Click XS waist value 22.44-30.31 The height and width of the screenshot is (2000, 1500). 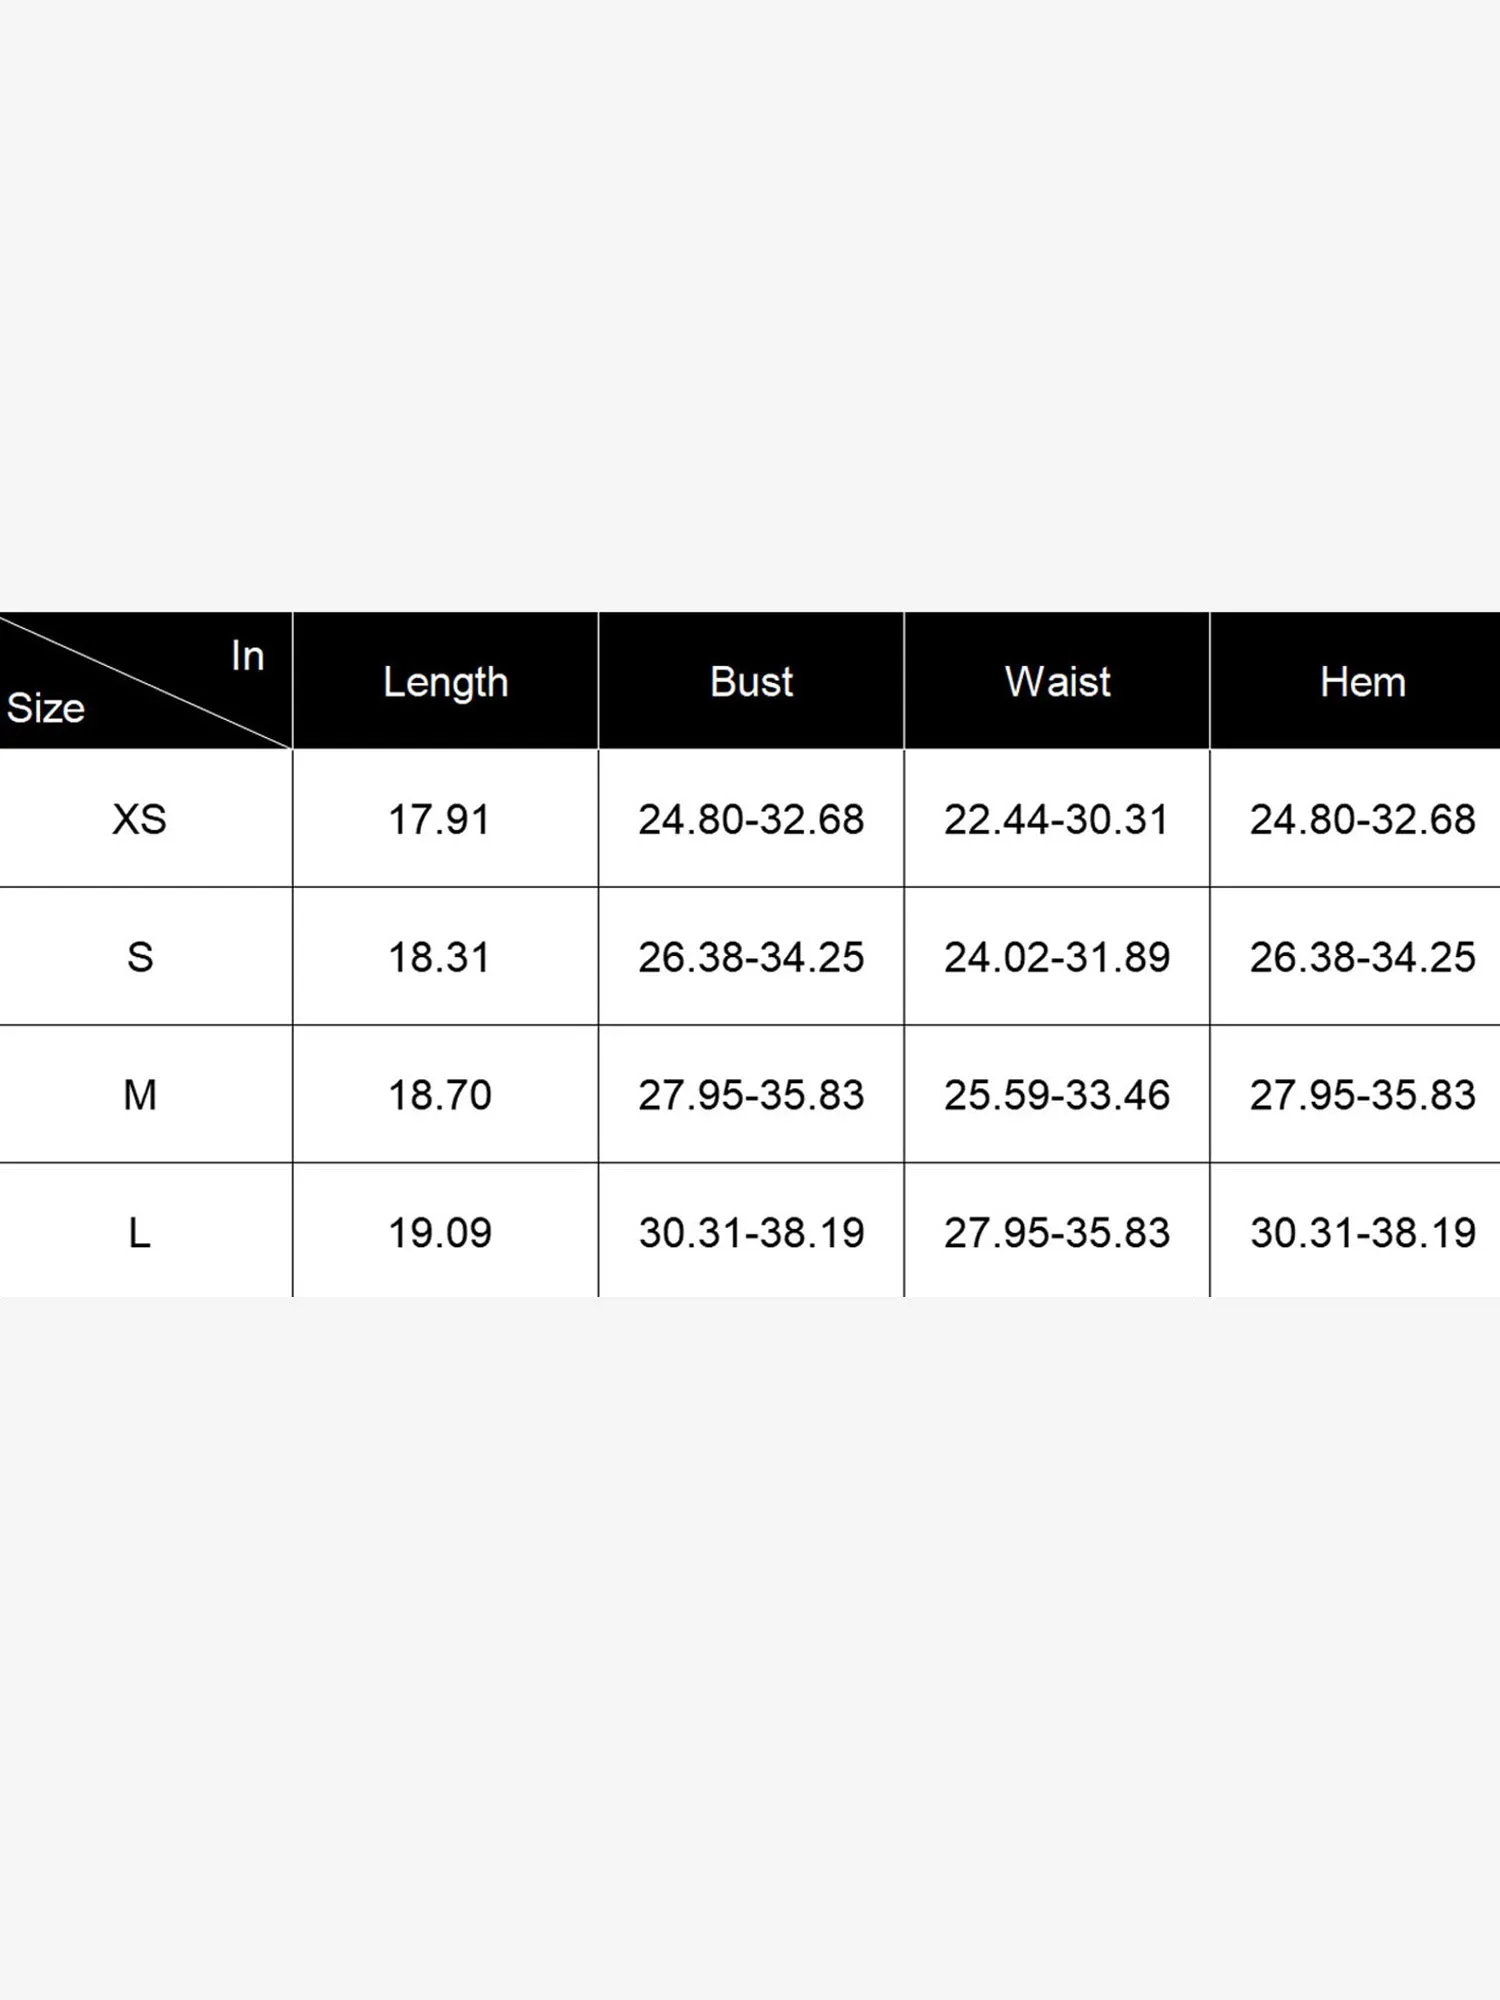tap(1056, 820)
